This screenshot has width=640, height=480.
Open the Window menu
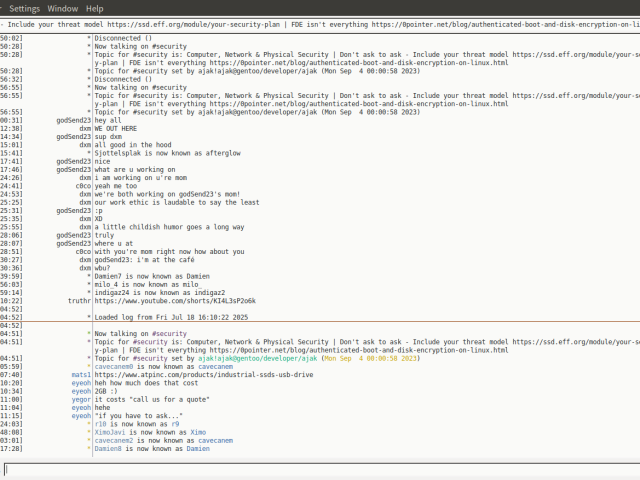[x=62, y=9]
